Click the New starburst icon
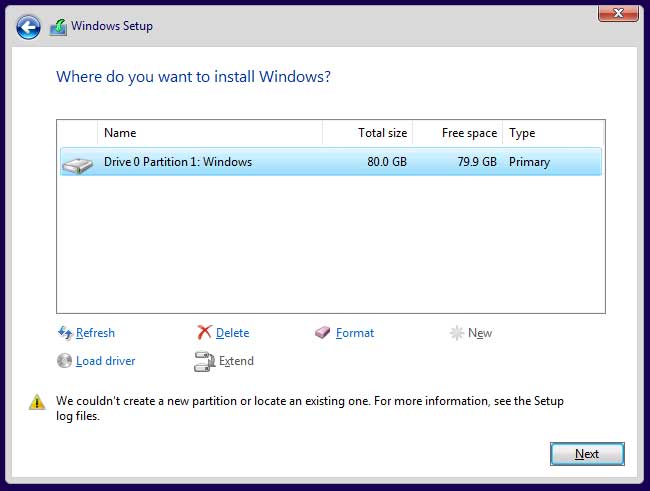This screenshot has width=650, height=491. pos(457,333)
